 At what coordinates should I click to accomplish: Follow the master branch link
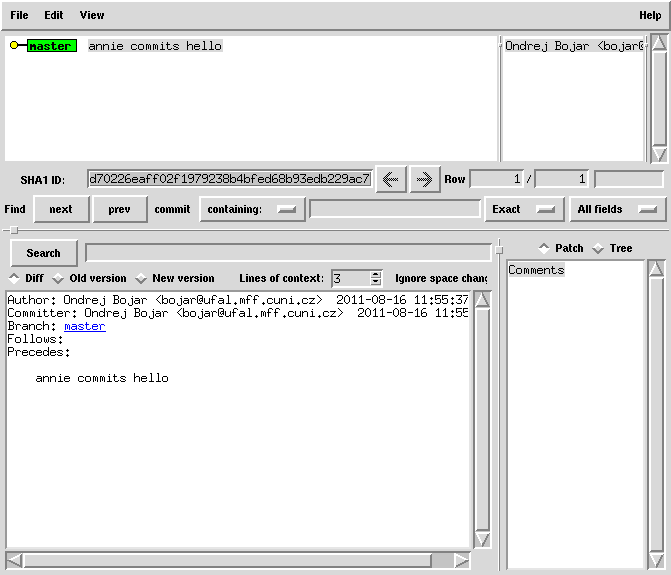pyautogui.click(x=84, y=326)
